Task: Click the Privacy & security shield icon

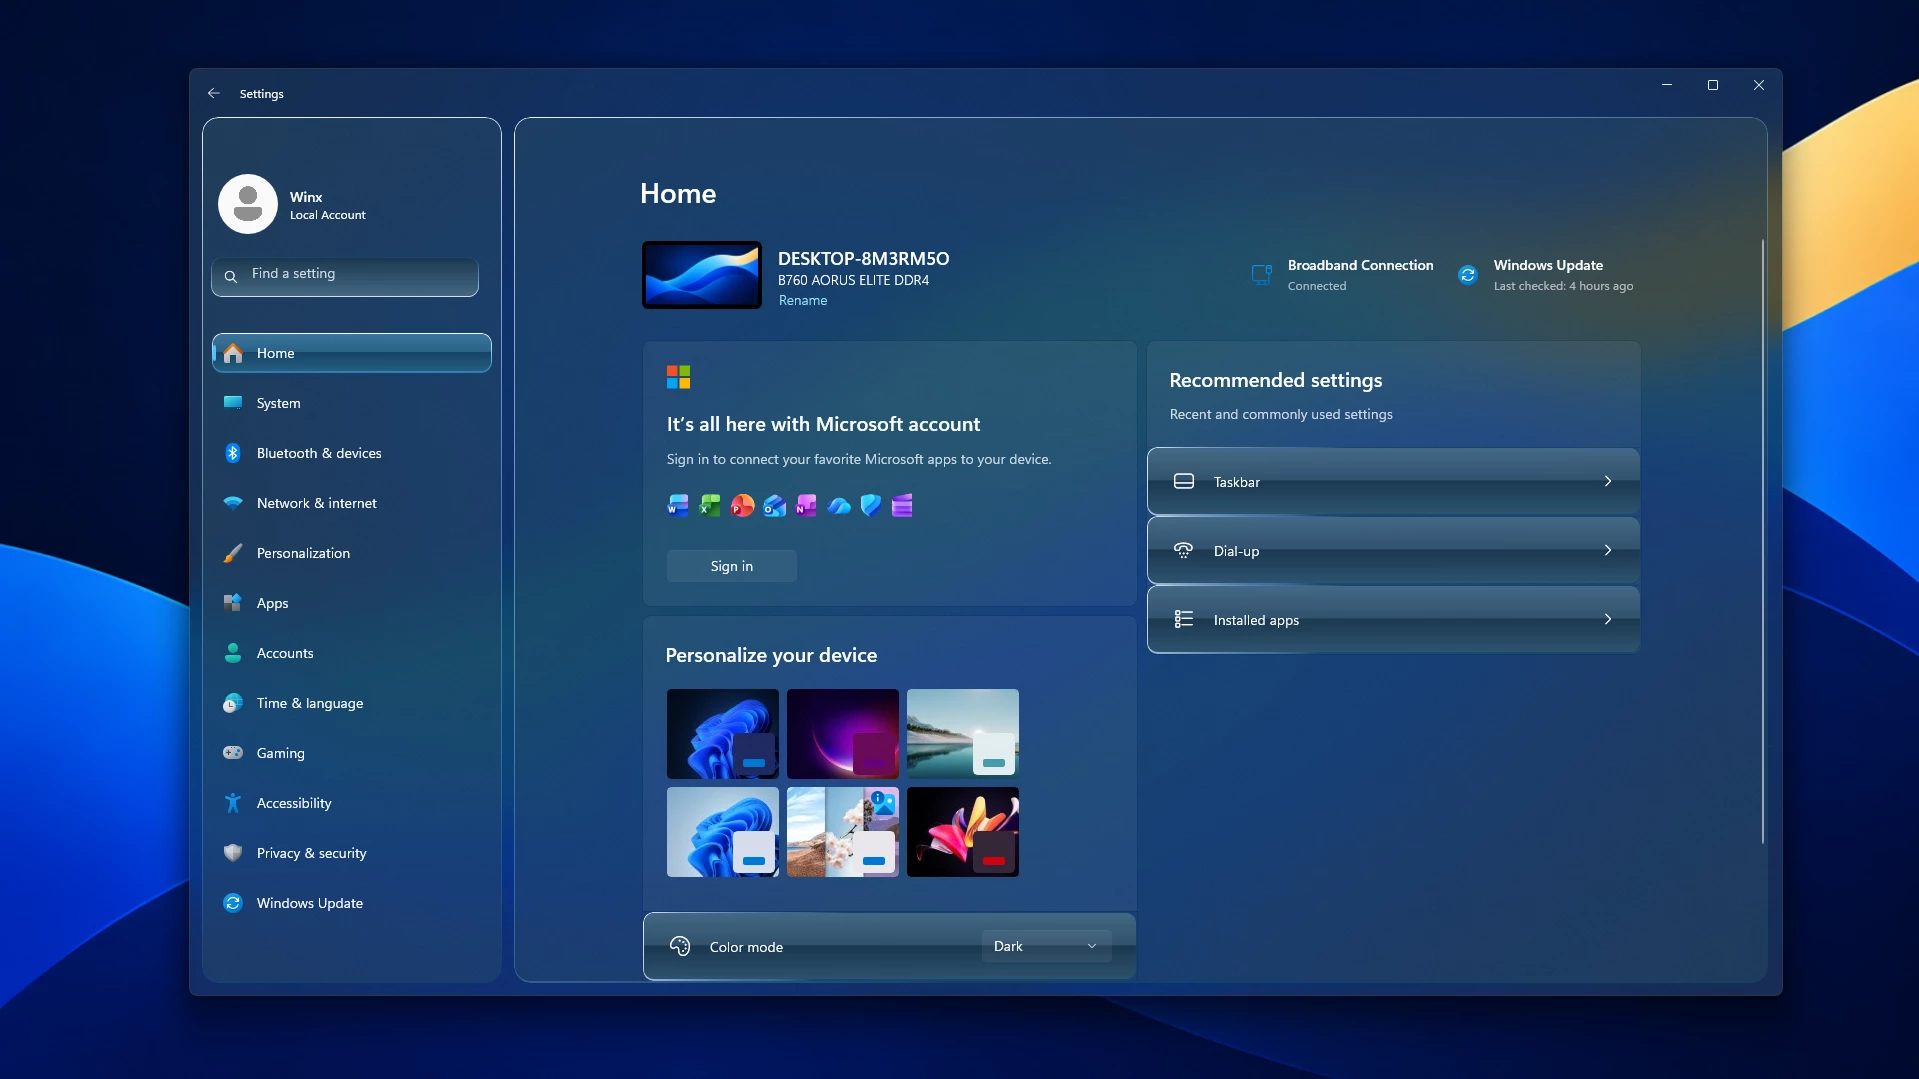Action: [233, 853]
